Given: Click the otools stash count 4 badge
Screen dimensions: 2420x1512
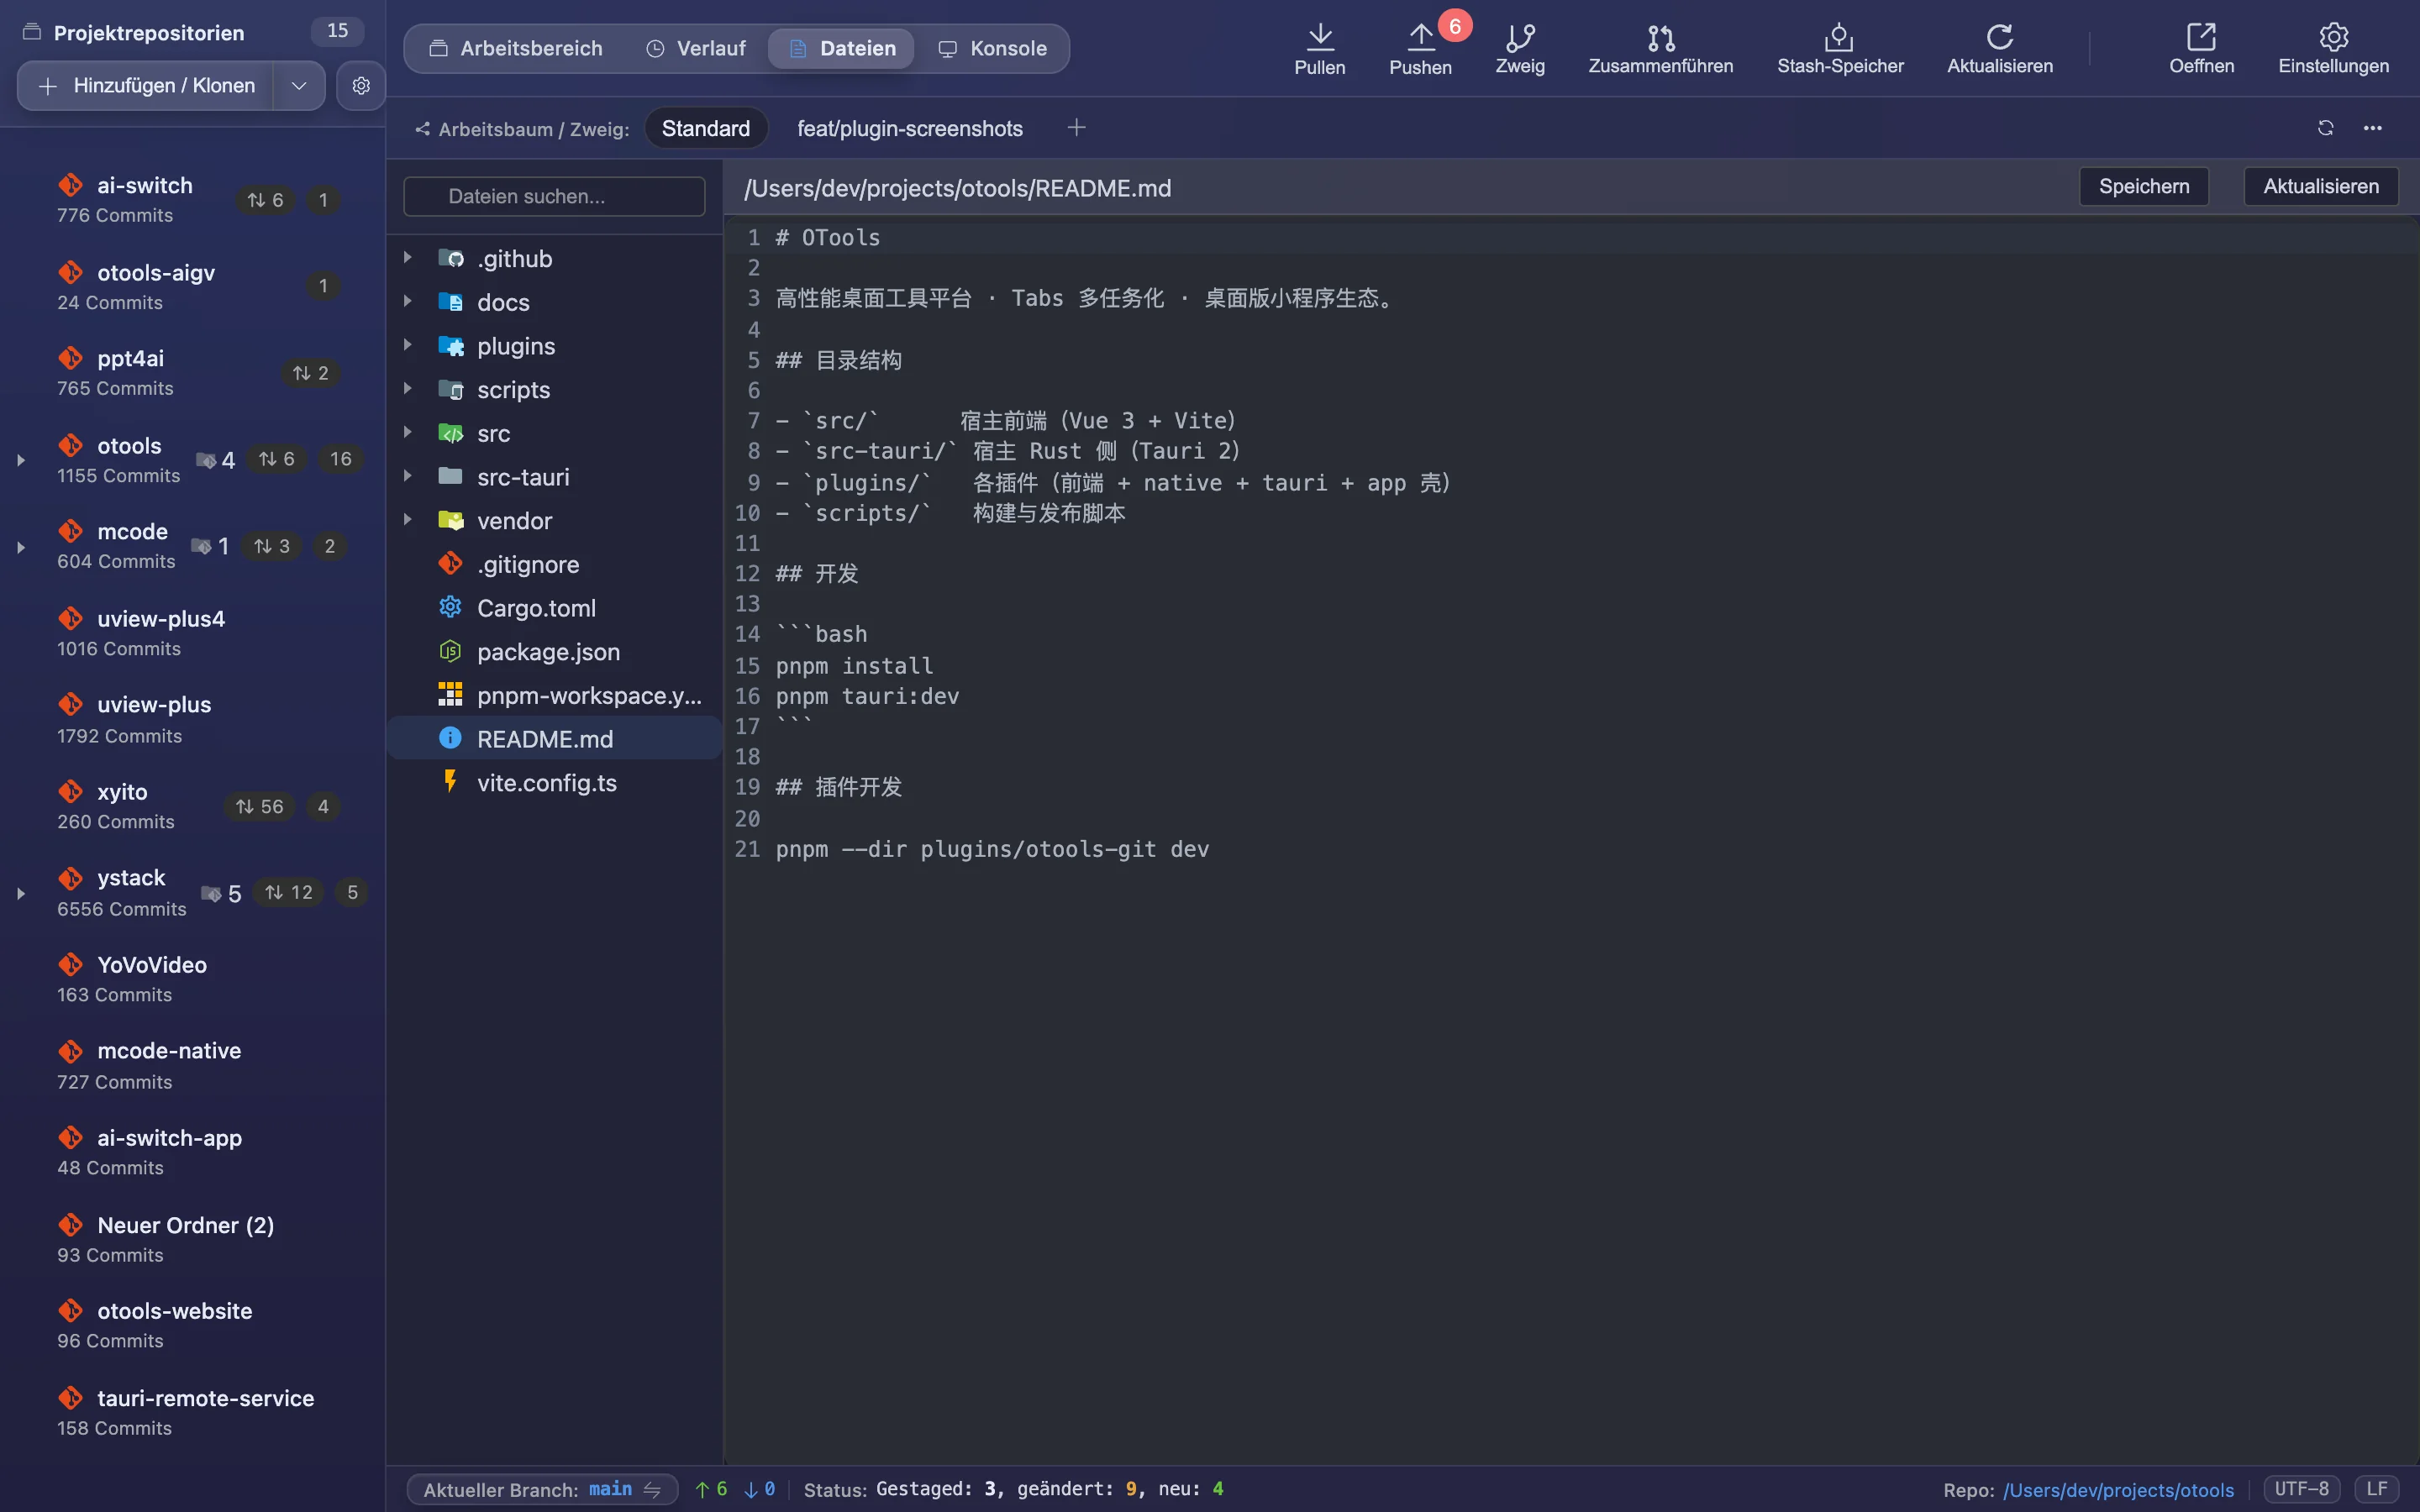Looking at the screenshot, I should coord(216,460).
